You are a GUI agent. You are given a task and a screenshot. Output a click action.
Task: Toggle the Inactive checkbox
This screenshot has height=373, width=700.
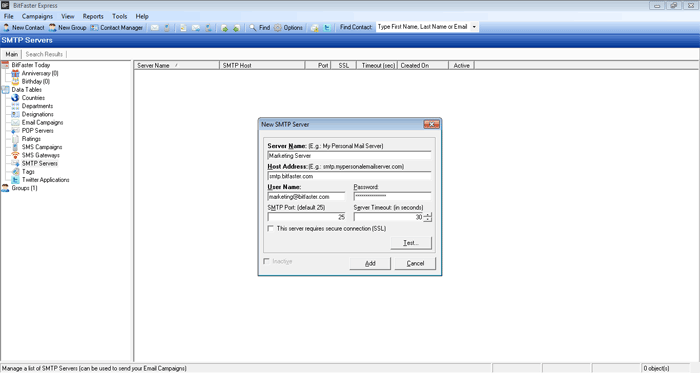267,261
